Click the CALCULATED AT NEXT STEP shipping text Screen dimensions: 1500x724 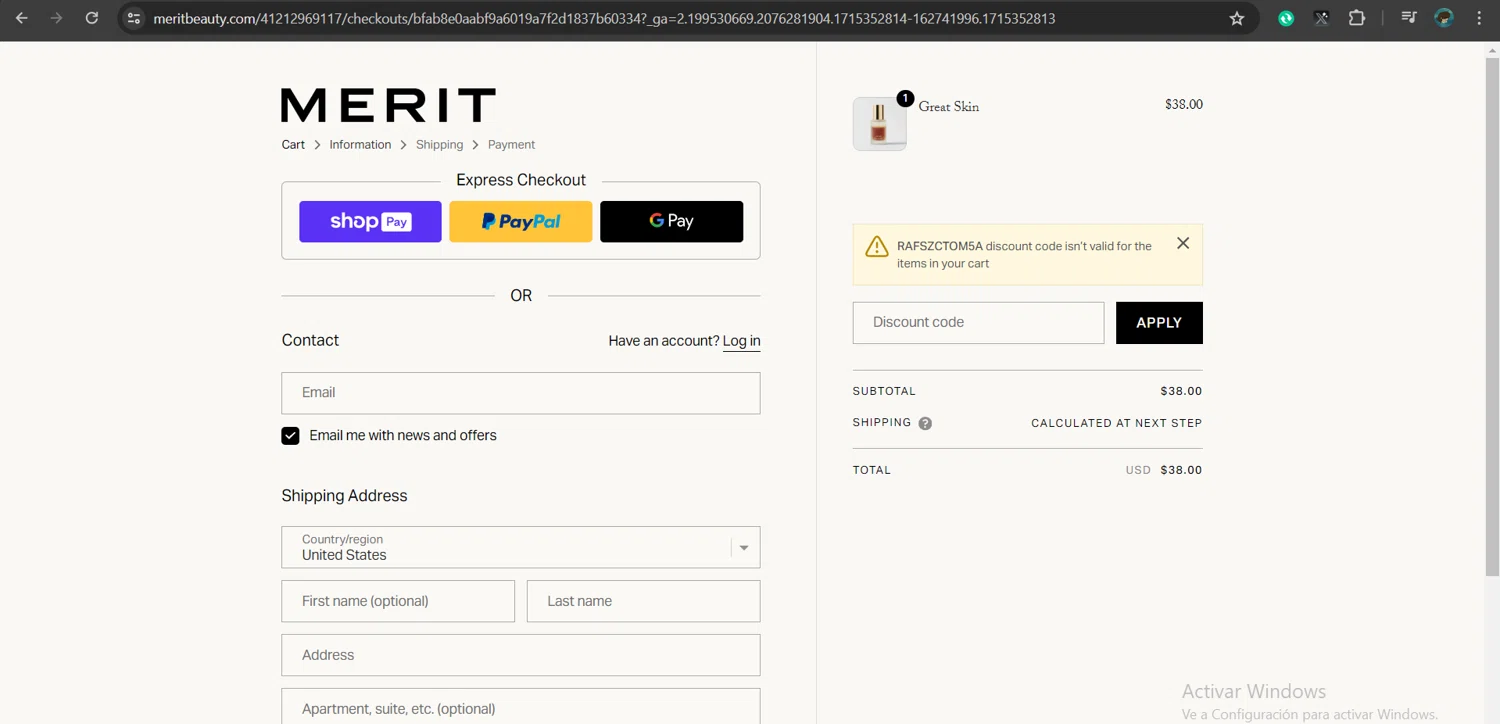1117,423
